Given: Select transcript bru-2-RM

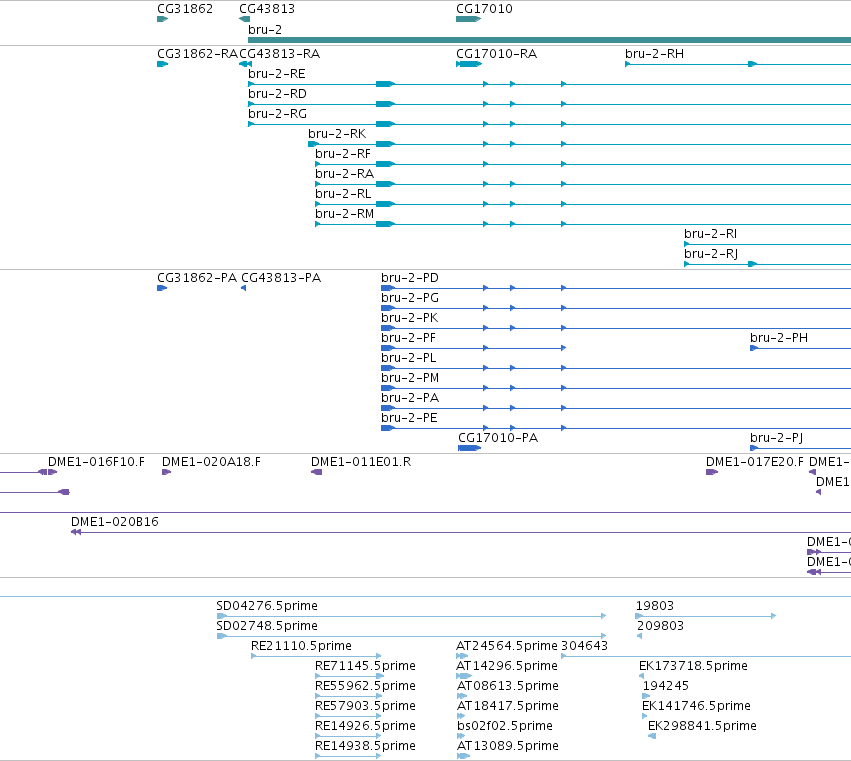Looking at the screenshot, I should pyautogui.click(x=344, y=214).
